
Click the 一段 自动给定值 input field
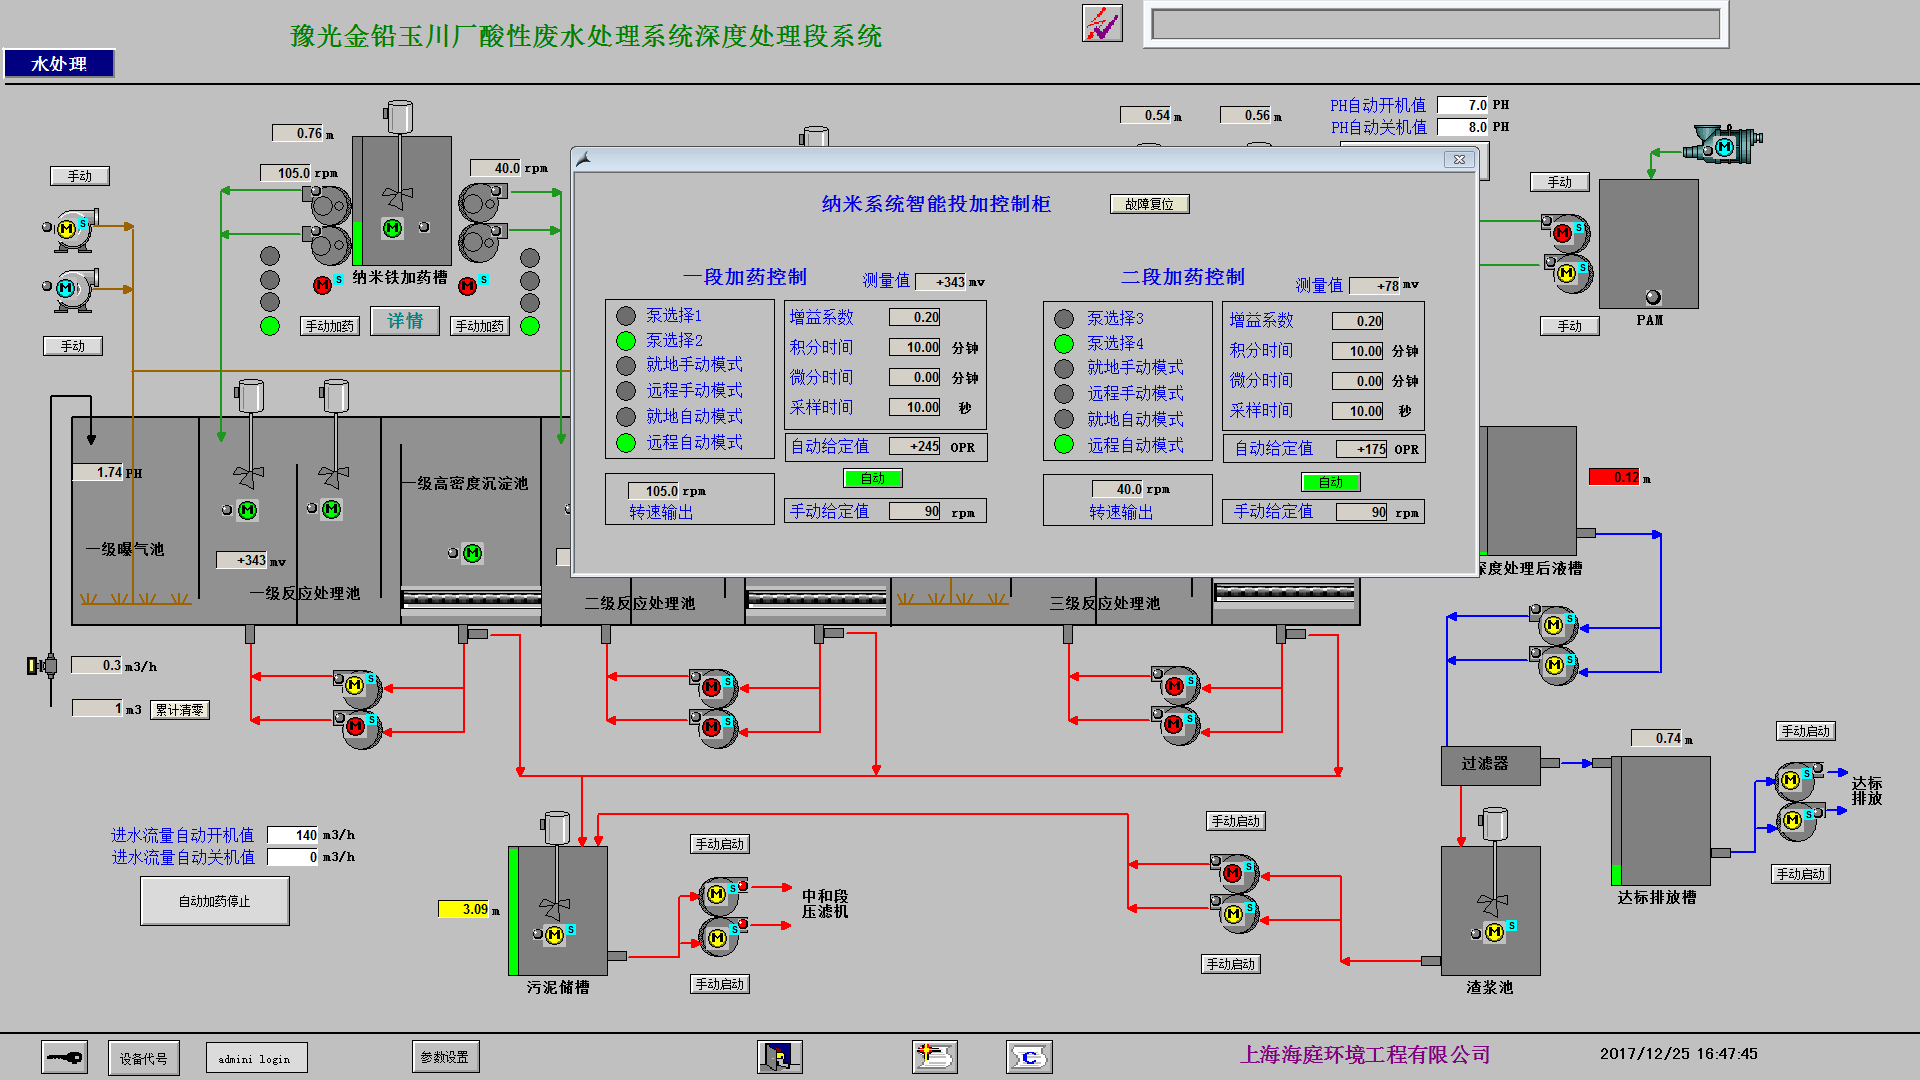click(914, 447)
